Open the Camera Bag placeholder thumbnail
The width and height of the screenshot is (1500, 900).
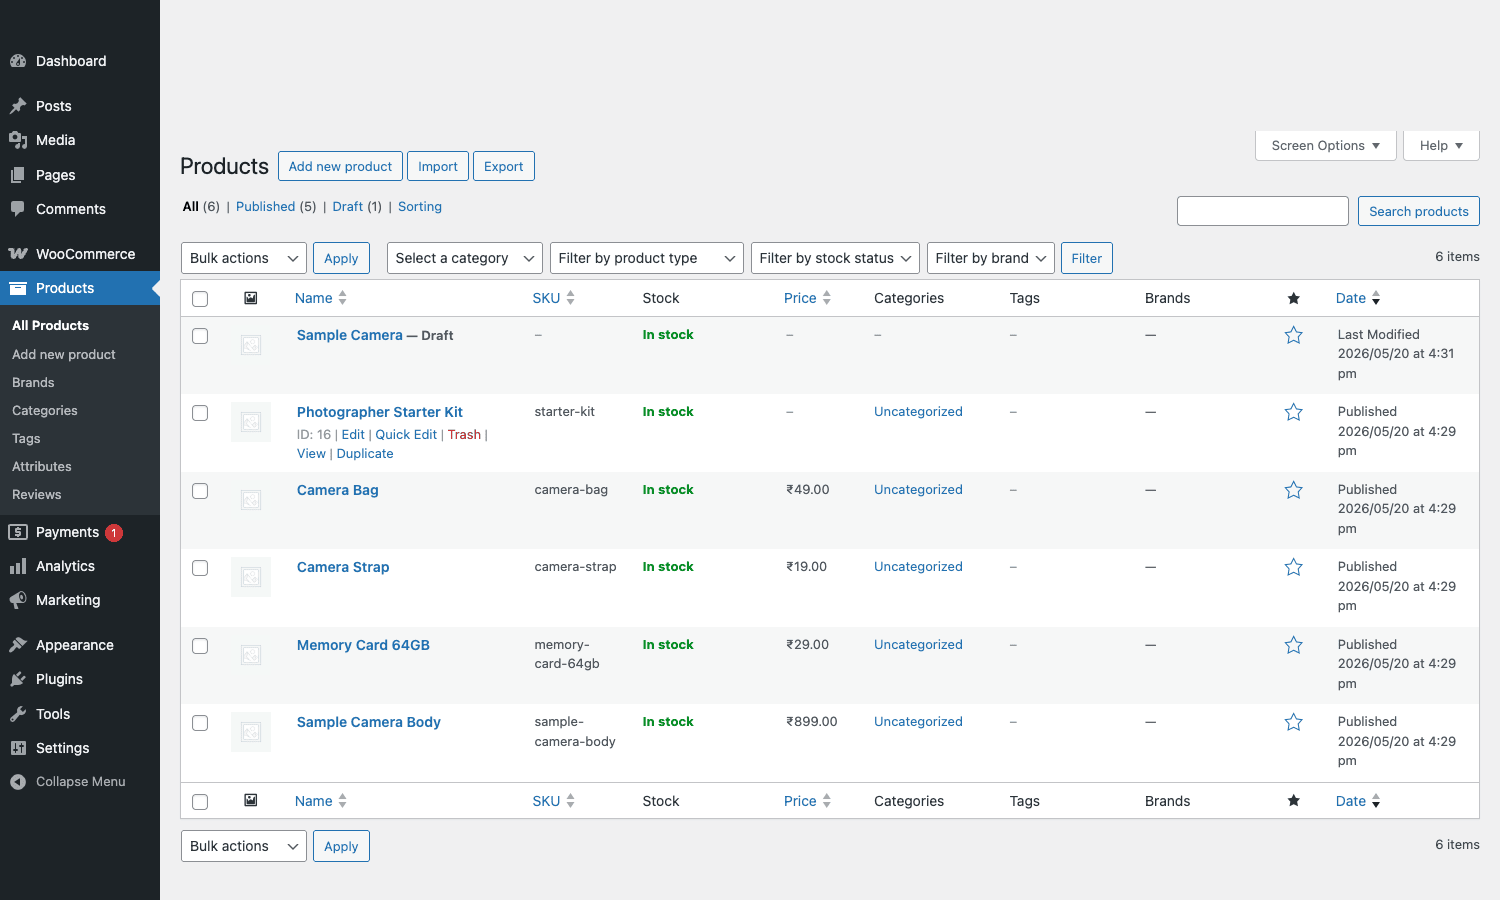click(x=251, y=500)
